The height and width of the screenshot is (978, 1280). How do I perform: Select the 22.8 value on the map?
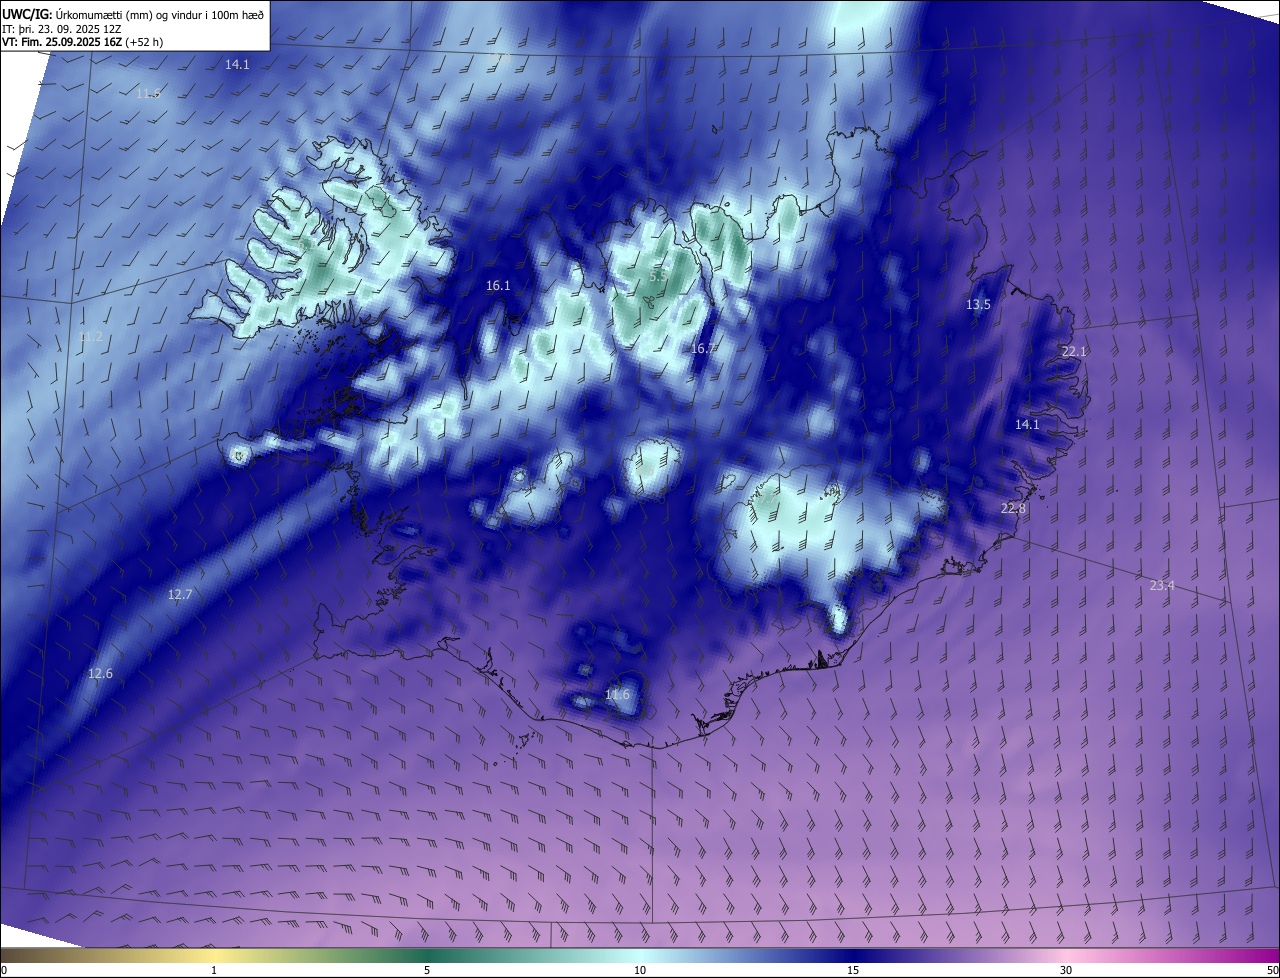point(1013,509)
